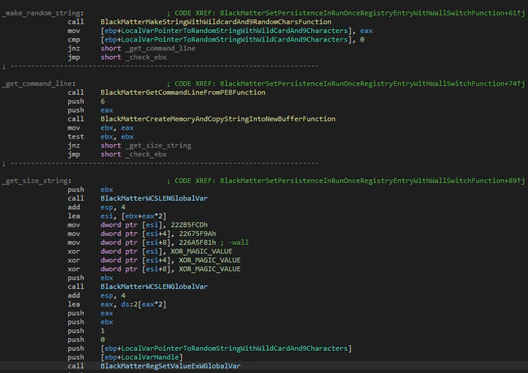The height and width of the screenshot is (373, 528).
Task: Select the constant 226A5F81h
Action: [198, 242]
